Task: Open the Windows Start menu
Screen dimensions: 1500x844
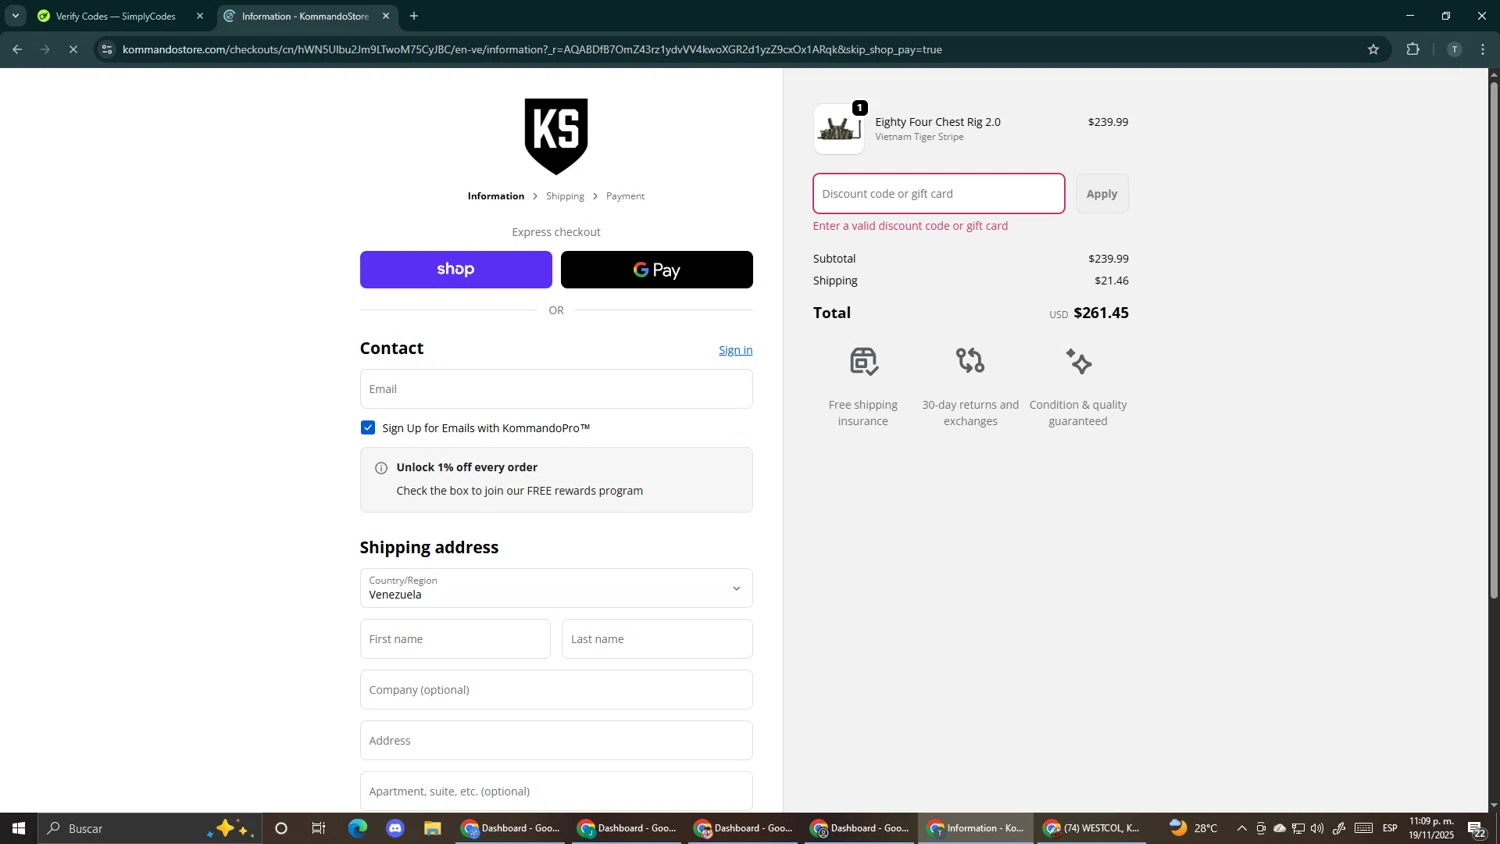Action: [x=18, y=828]
